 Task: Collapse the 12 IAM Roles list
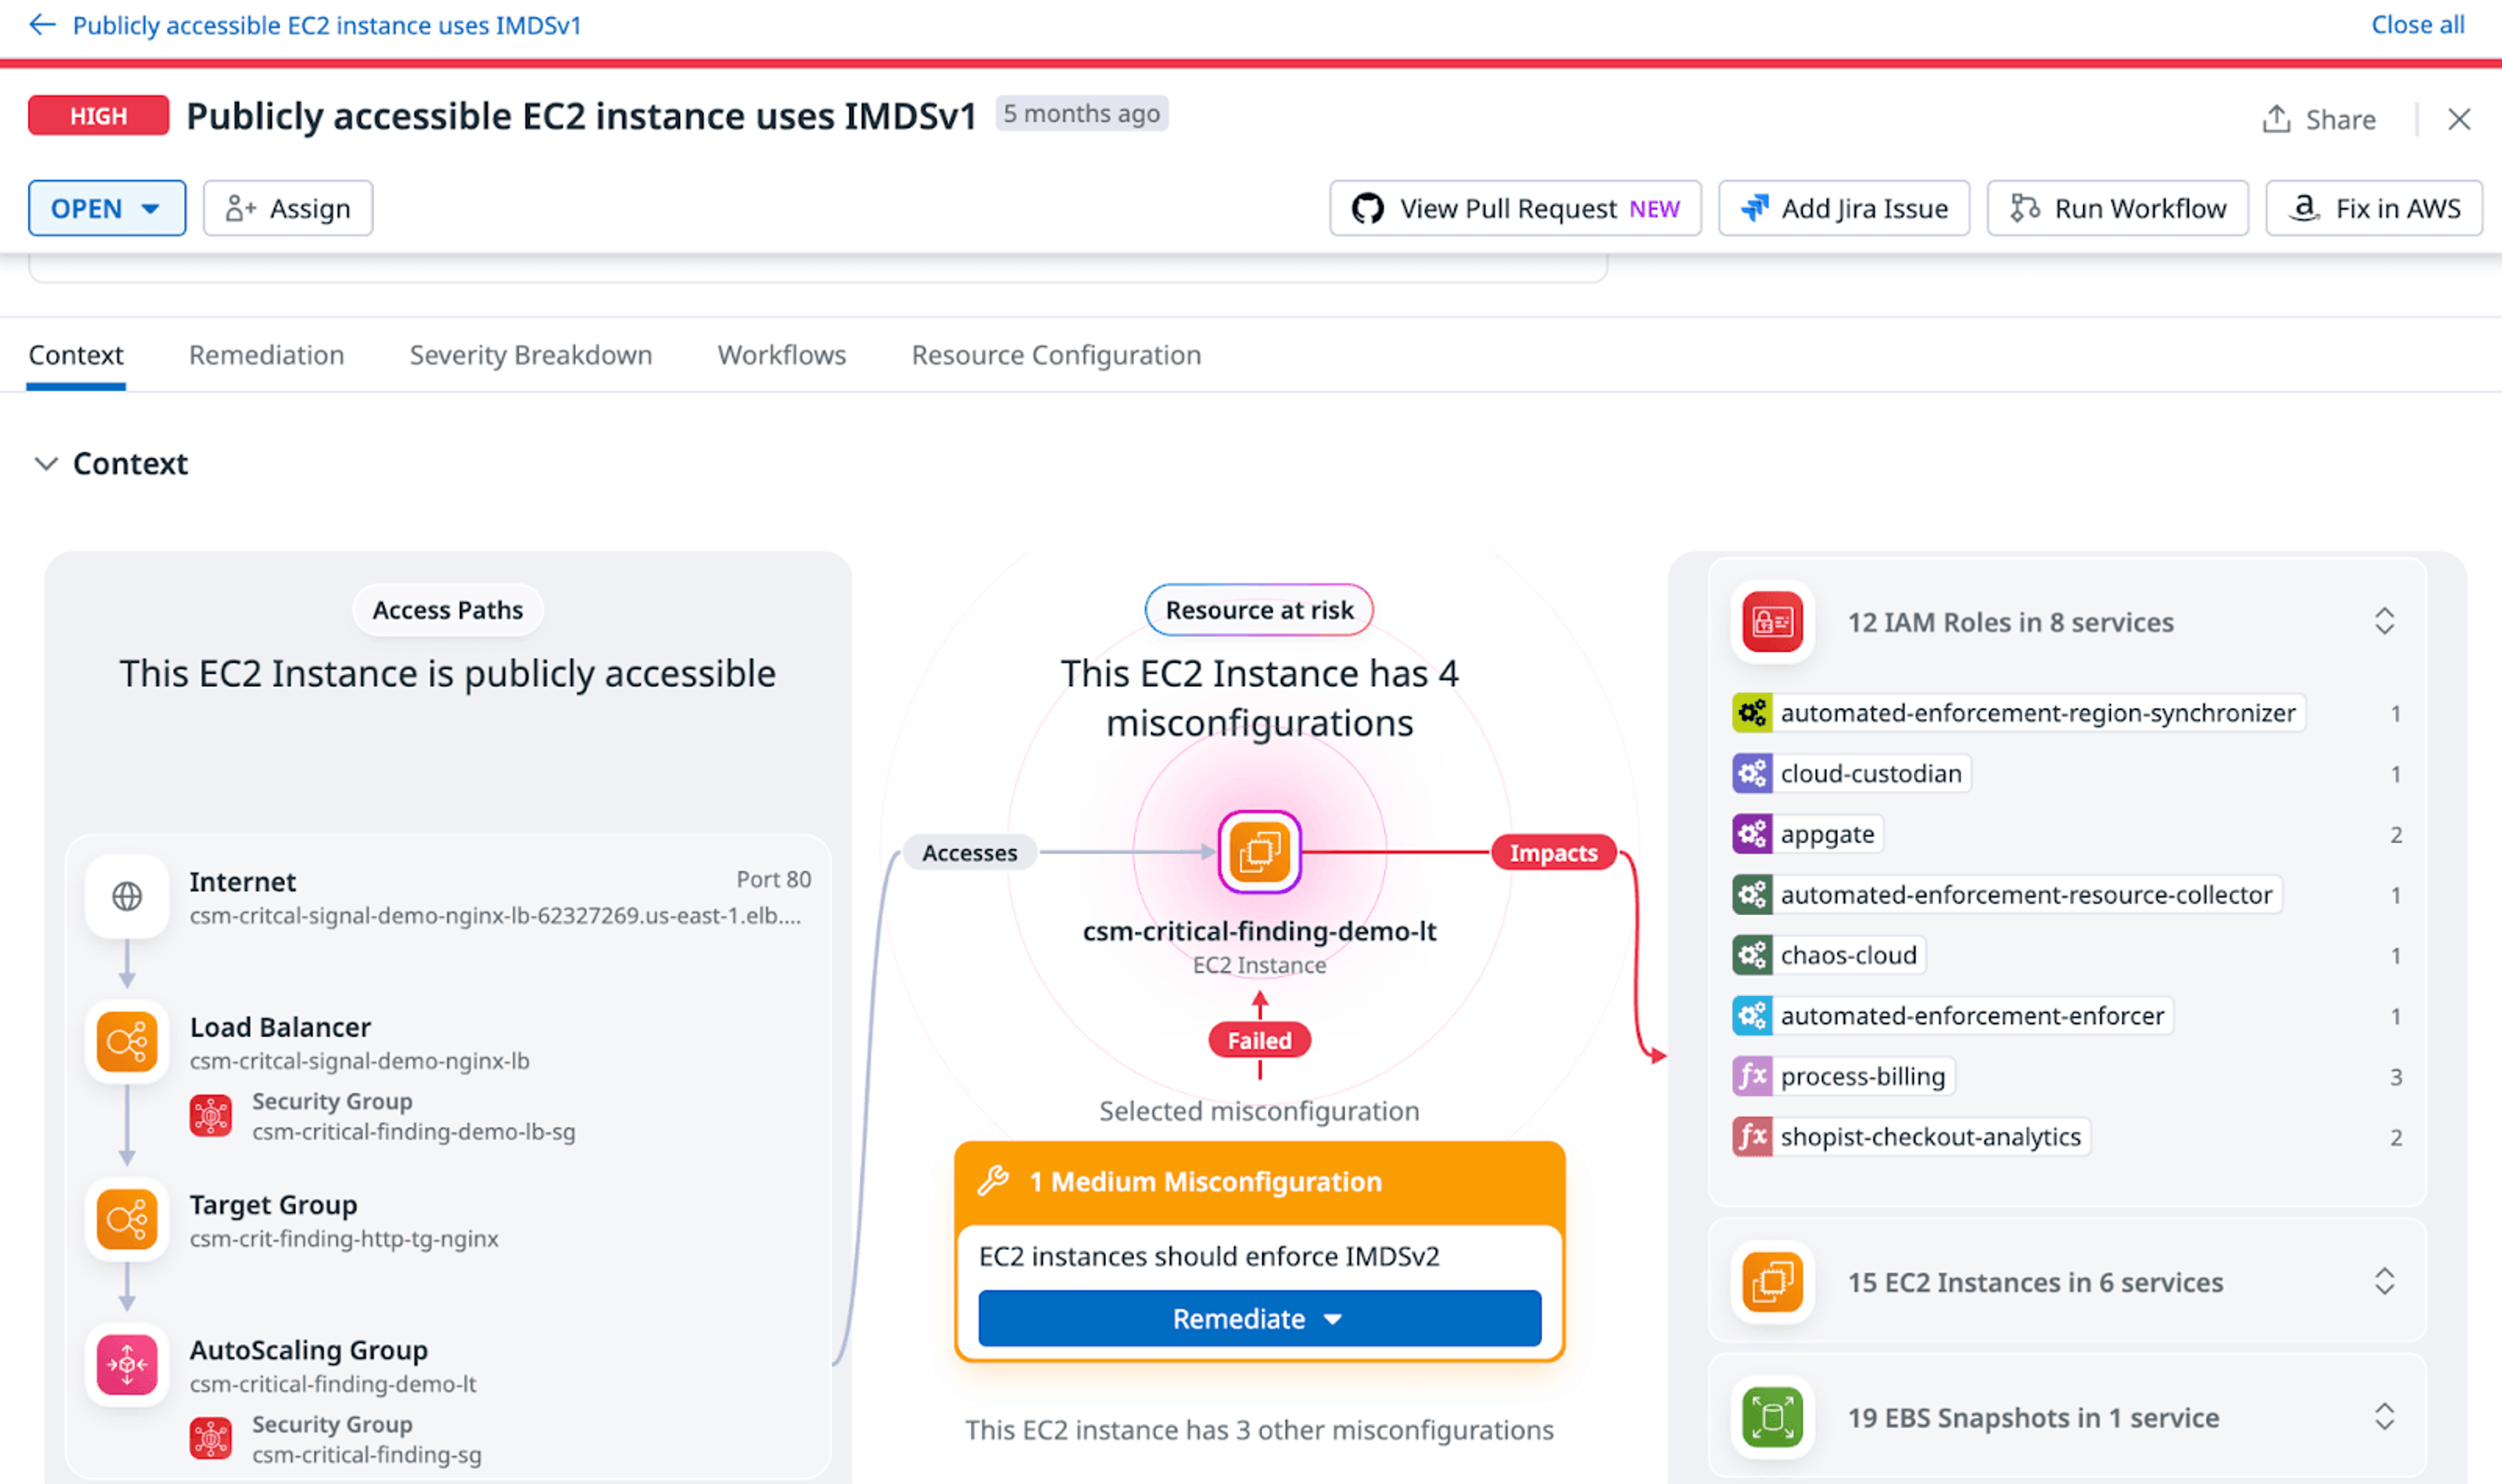tap(2384, 622)
